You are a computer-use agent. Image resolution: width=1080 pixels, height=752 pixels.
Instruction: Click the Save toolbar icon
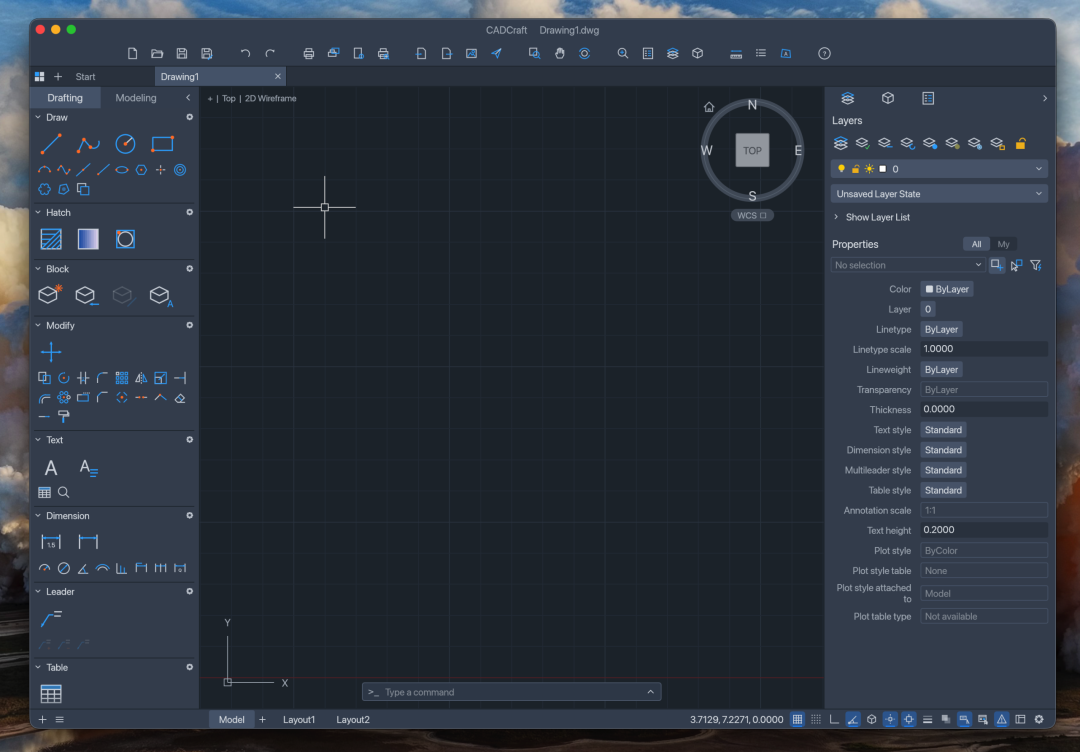pos(182,54)
